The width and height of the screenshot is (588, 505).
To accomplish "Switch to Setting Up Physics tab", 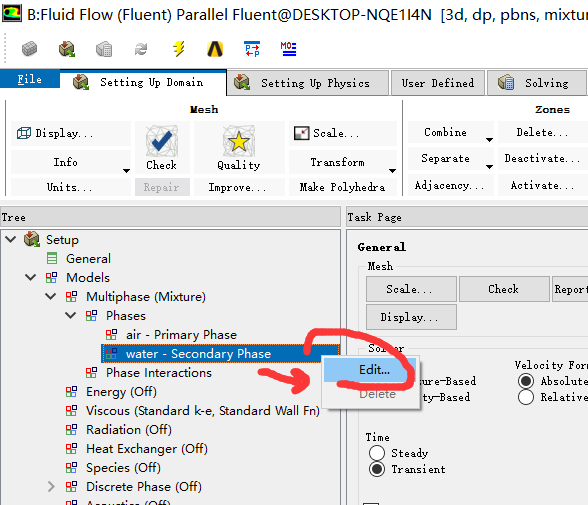I will click(308, 83).
